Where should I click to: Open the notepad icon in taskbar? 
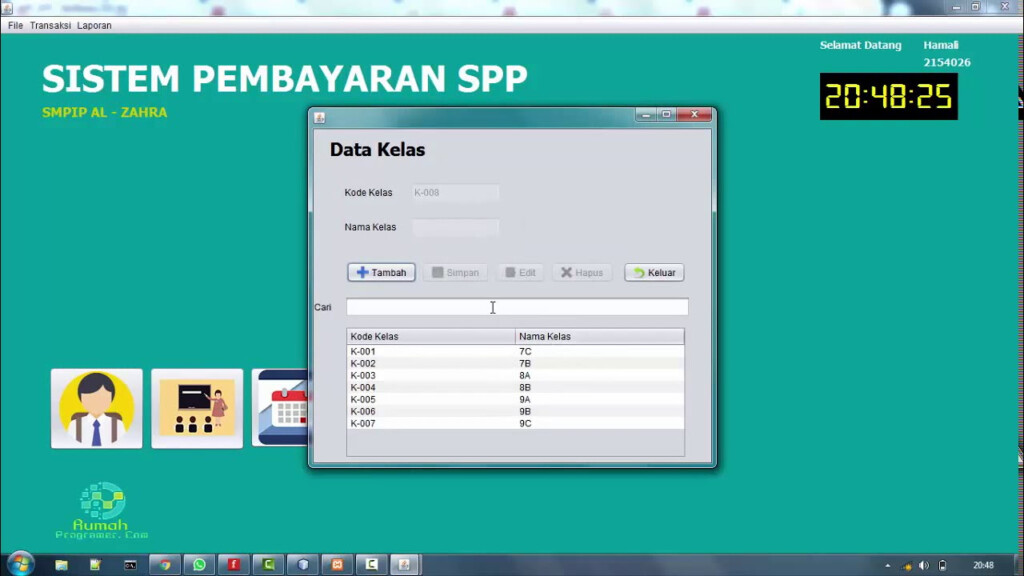click(x=95, y=565)
